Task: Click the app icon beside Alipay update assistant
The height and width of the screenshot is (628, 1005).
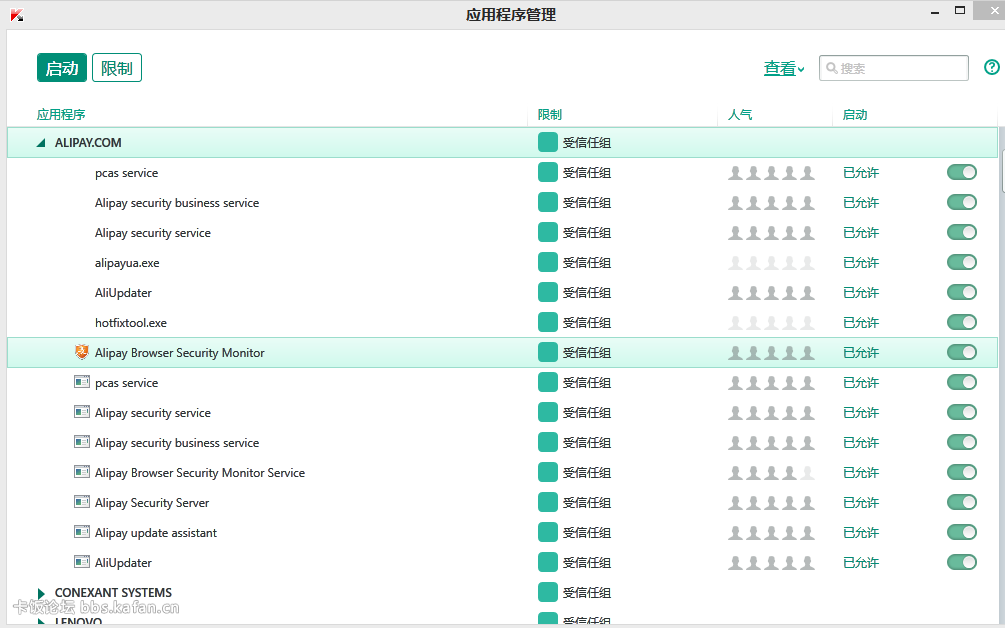Action: (81, 532)
